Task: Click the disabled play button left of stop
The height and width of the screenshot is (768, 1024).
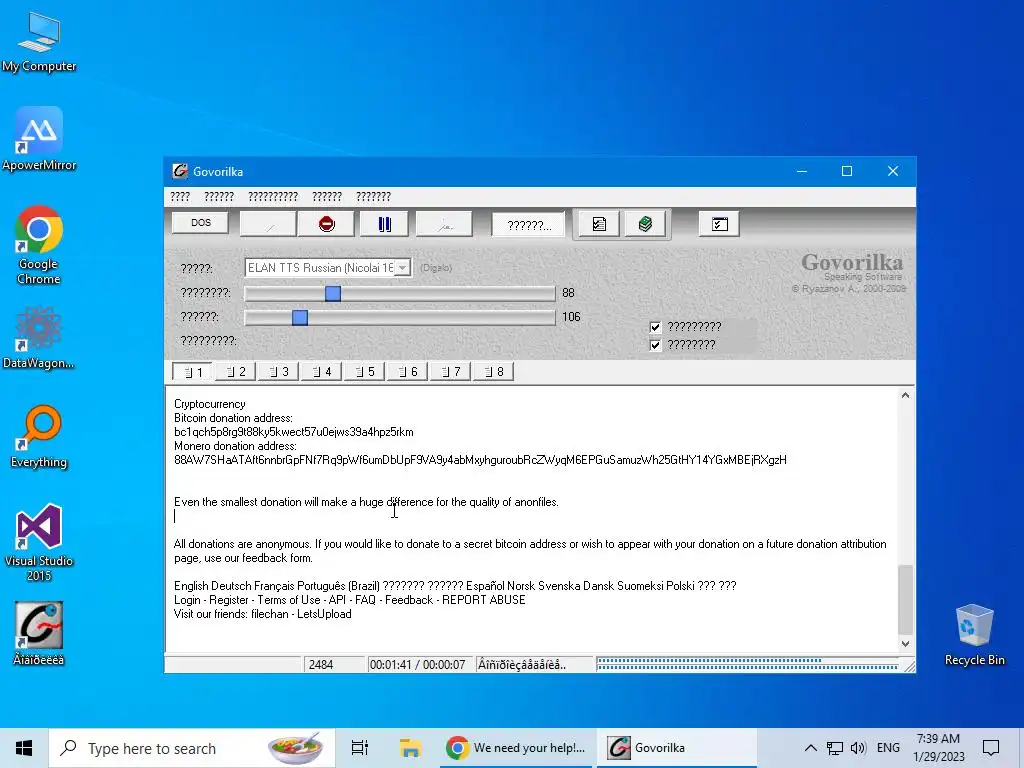Action: tap(268, 224)
